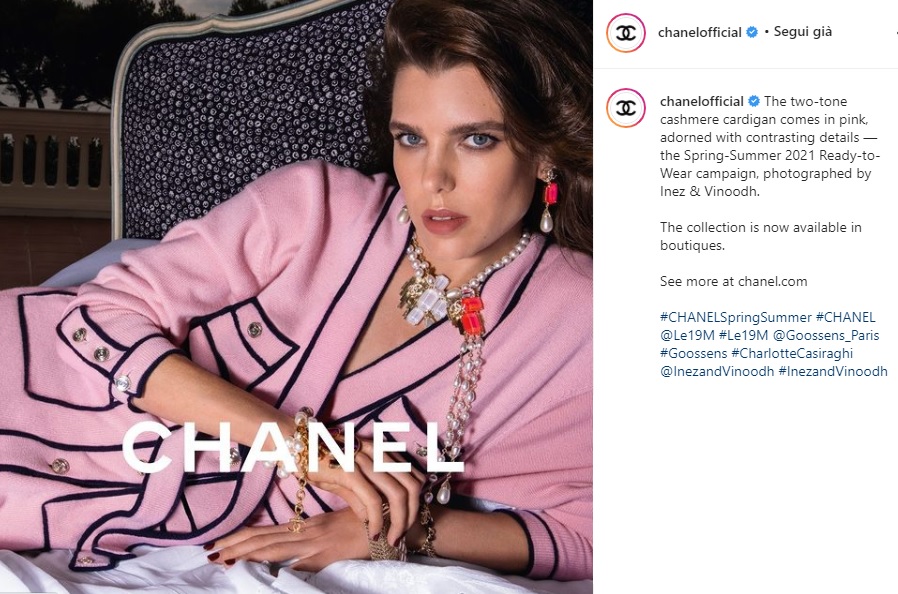Click the Chanel campaign photo
898x594 pixels.
tap(296, 297)
